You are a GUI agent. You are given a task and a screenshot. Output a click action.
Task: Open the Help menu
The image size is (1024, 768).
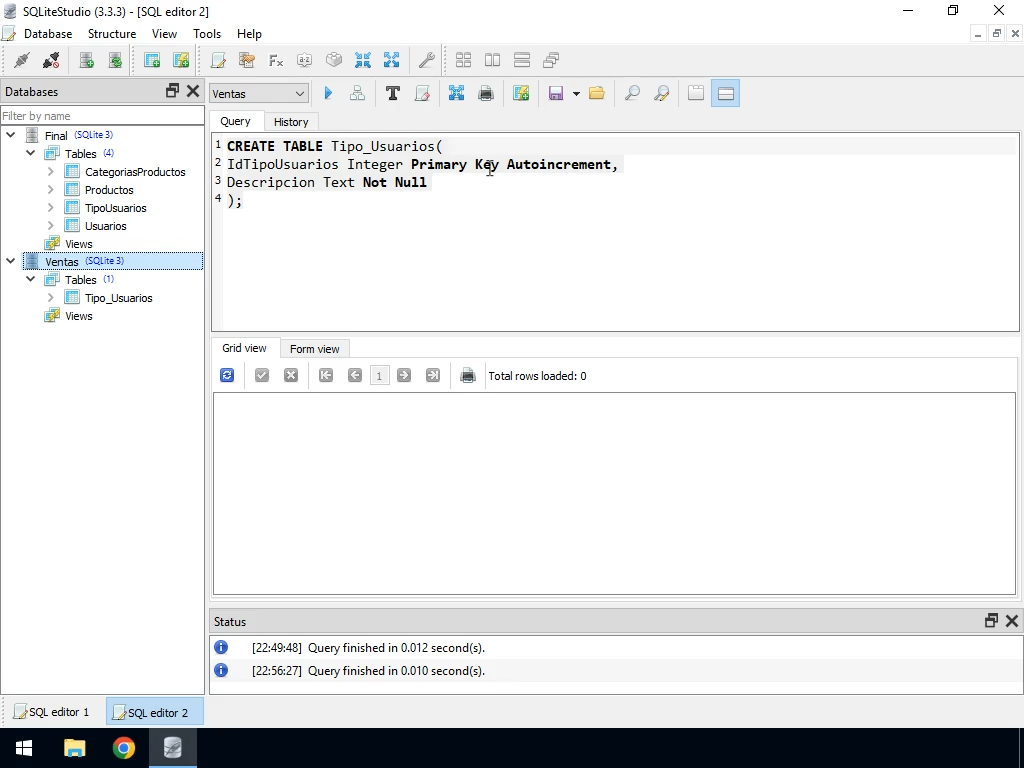coord(249,33)
